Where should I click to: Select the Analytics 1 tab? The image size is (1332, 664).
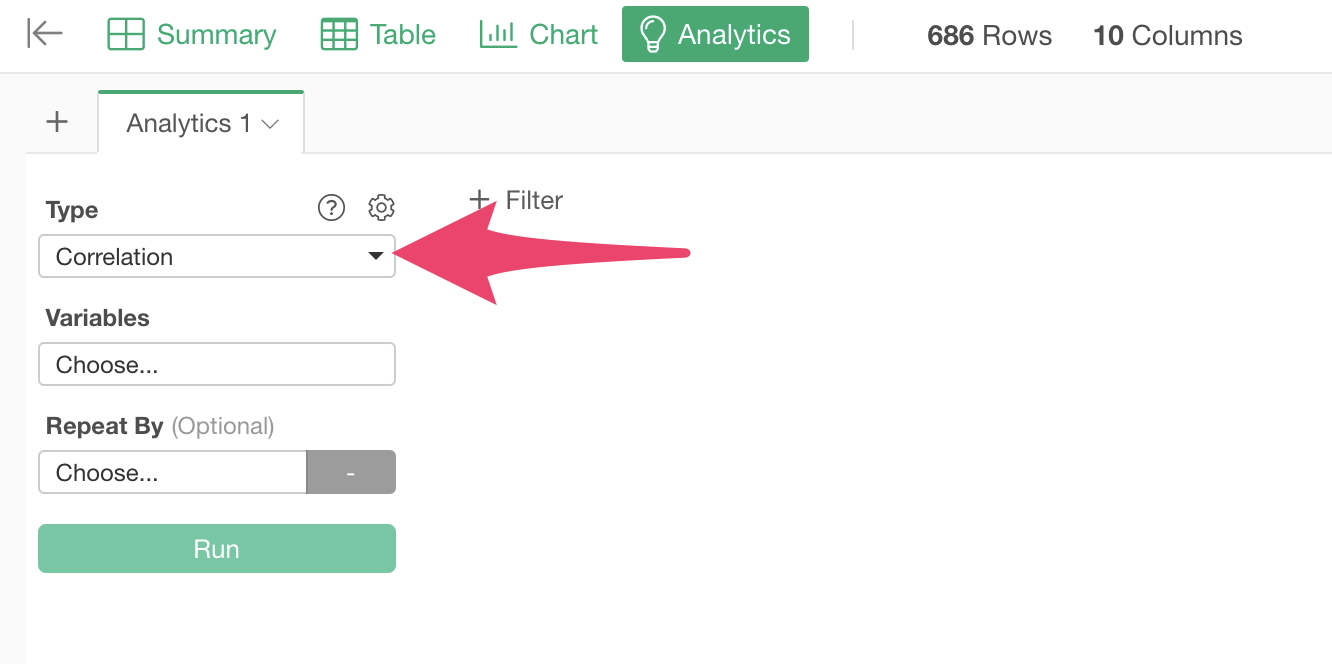201,123
